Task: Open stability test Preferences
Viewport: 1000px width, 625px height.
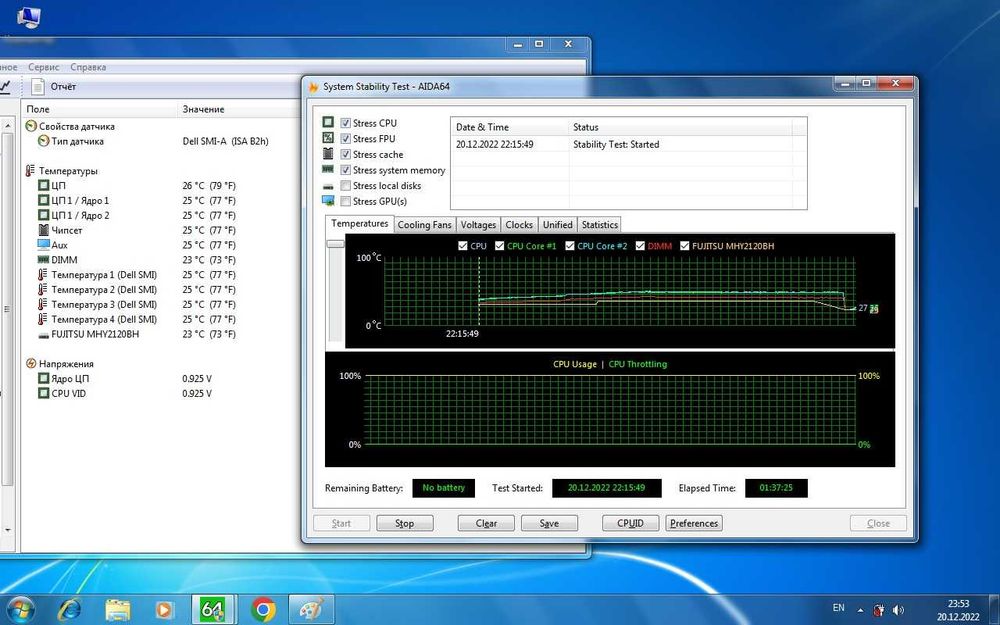Action: click(694, 523)
